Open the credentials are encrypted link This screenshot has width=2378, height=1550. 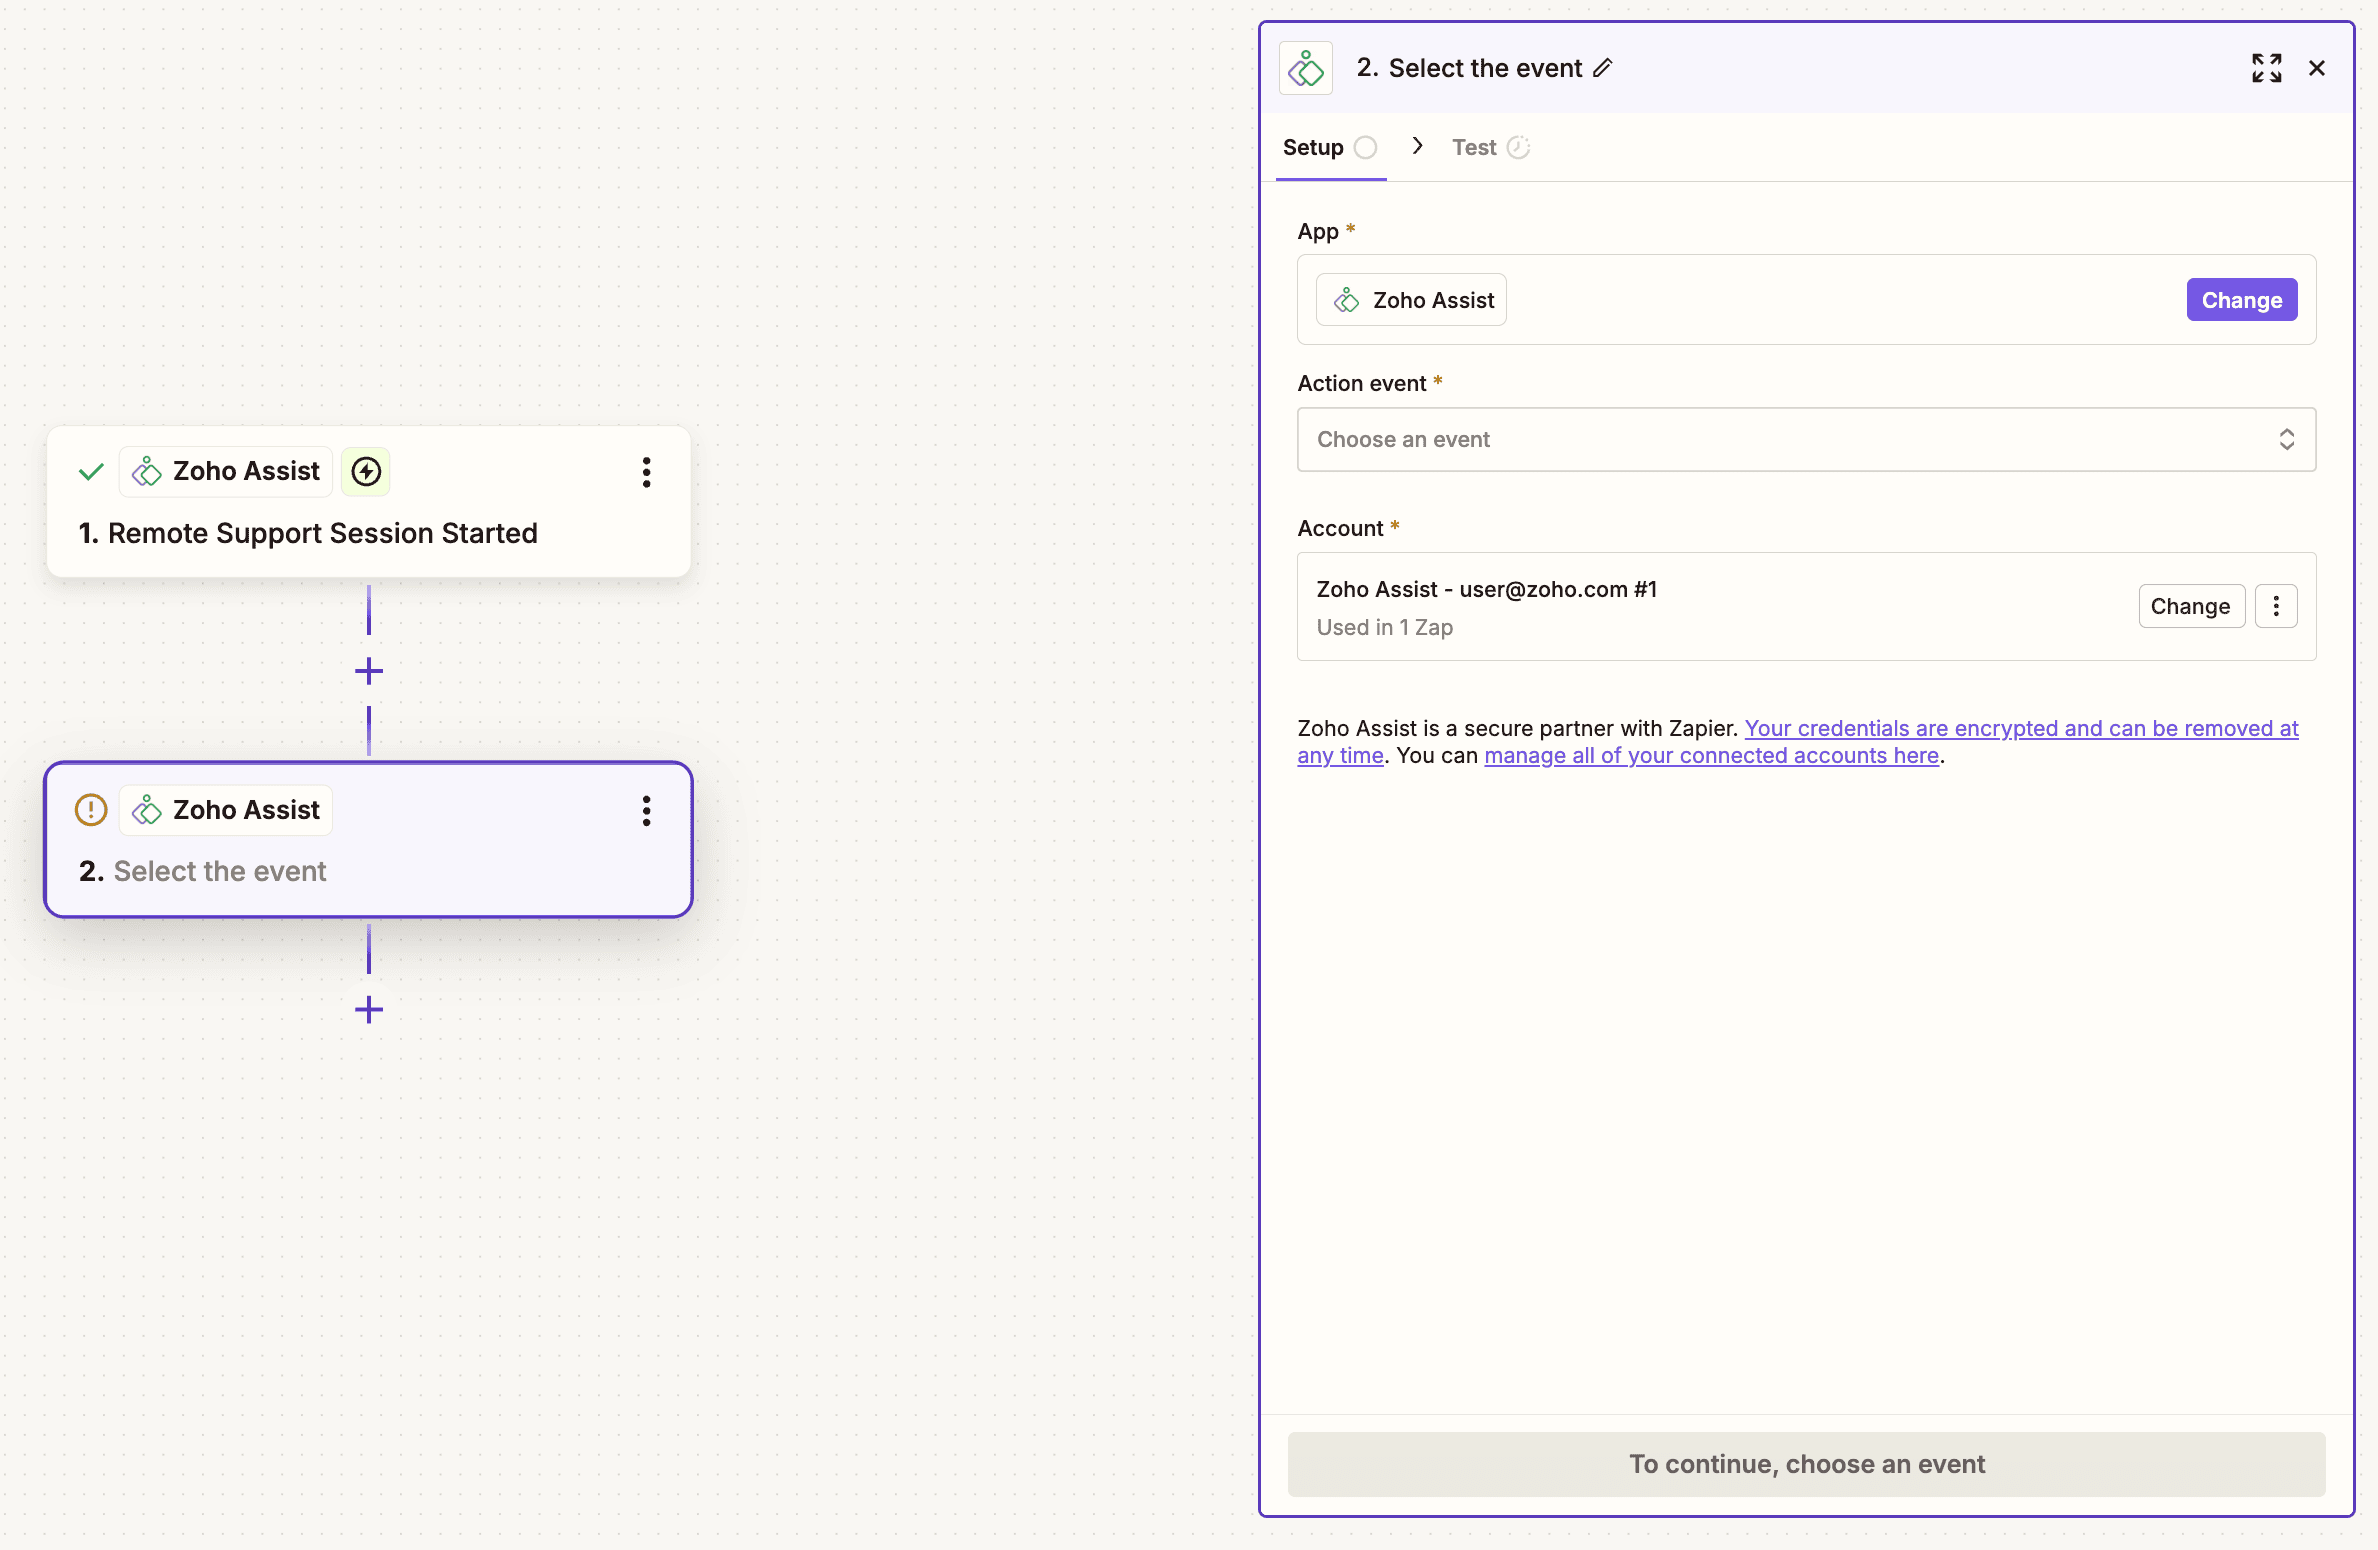coord(2020,729)
